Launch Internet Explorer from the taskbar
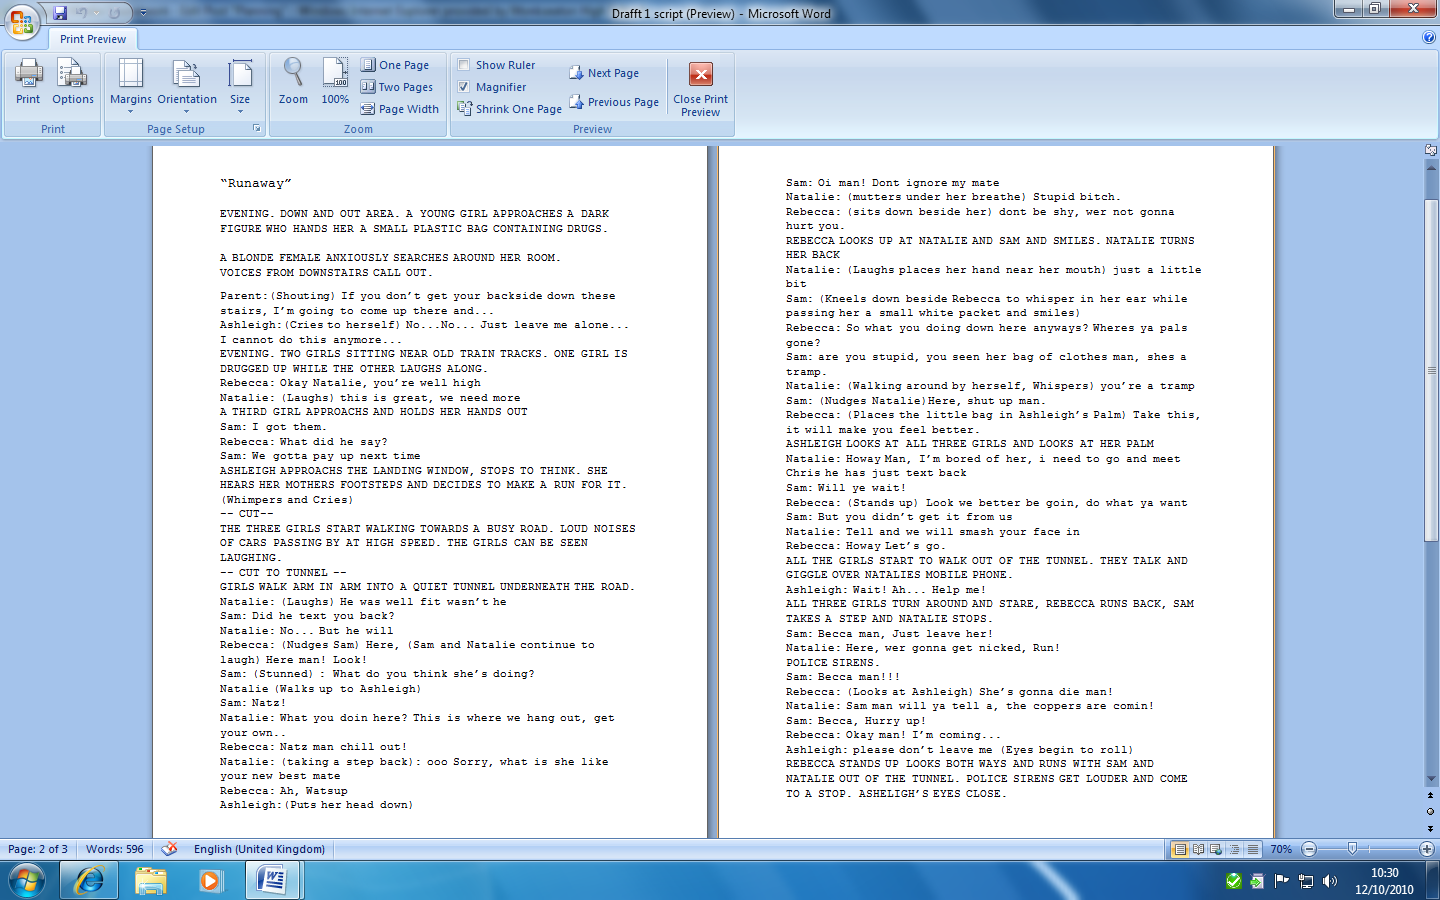This screenshot has width=1440, height=900. tap(89, 881)
